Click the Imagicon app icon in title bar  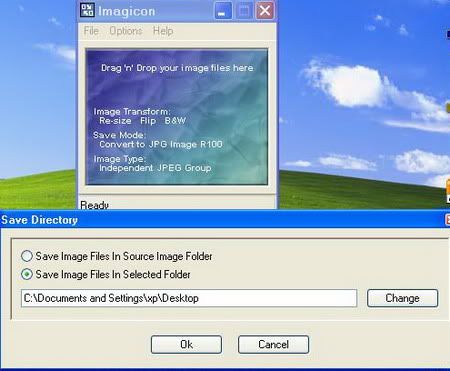[x=87, y=10]
